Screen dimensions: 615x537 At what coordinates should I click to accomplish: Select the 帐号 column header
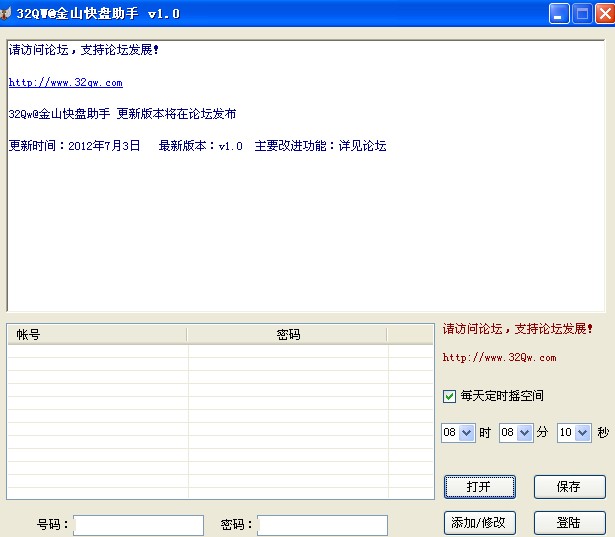tap(97, 335)
